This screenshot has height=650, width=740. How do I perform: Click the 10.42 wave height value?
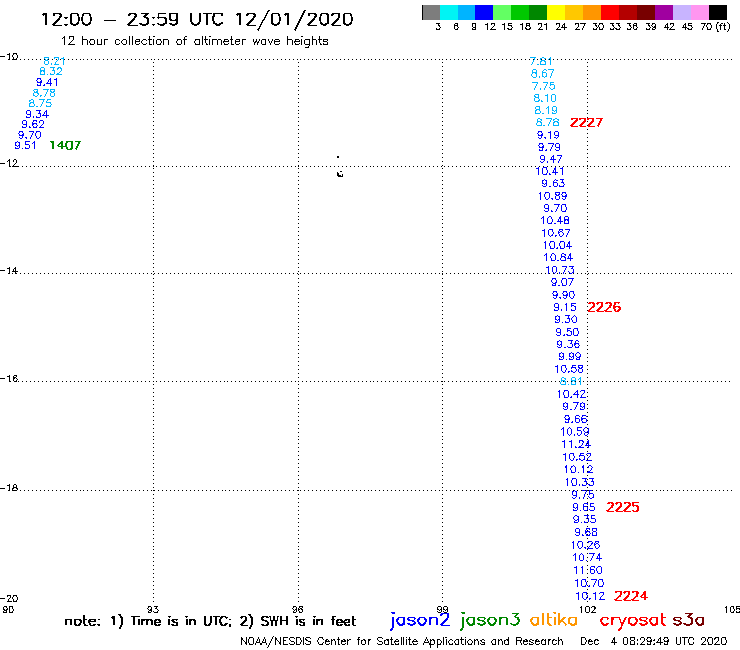tap(572, 394)
